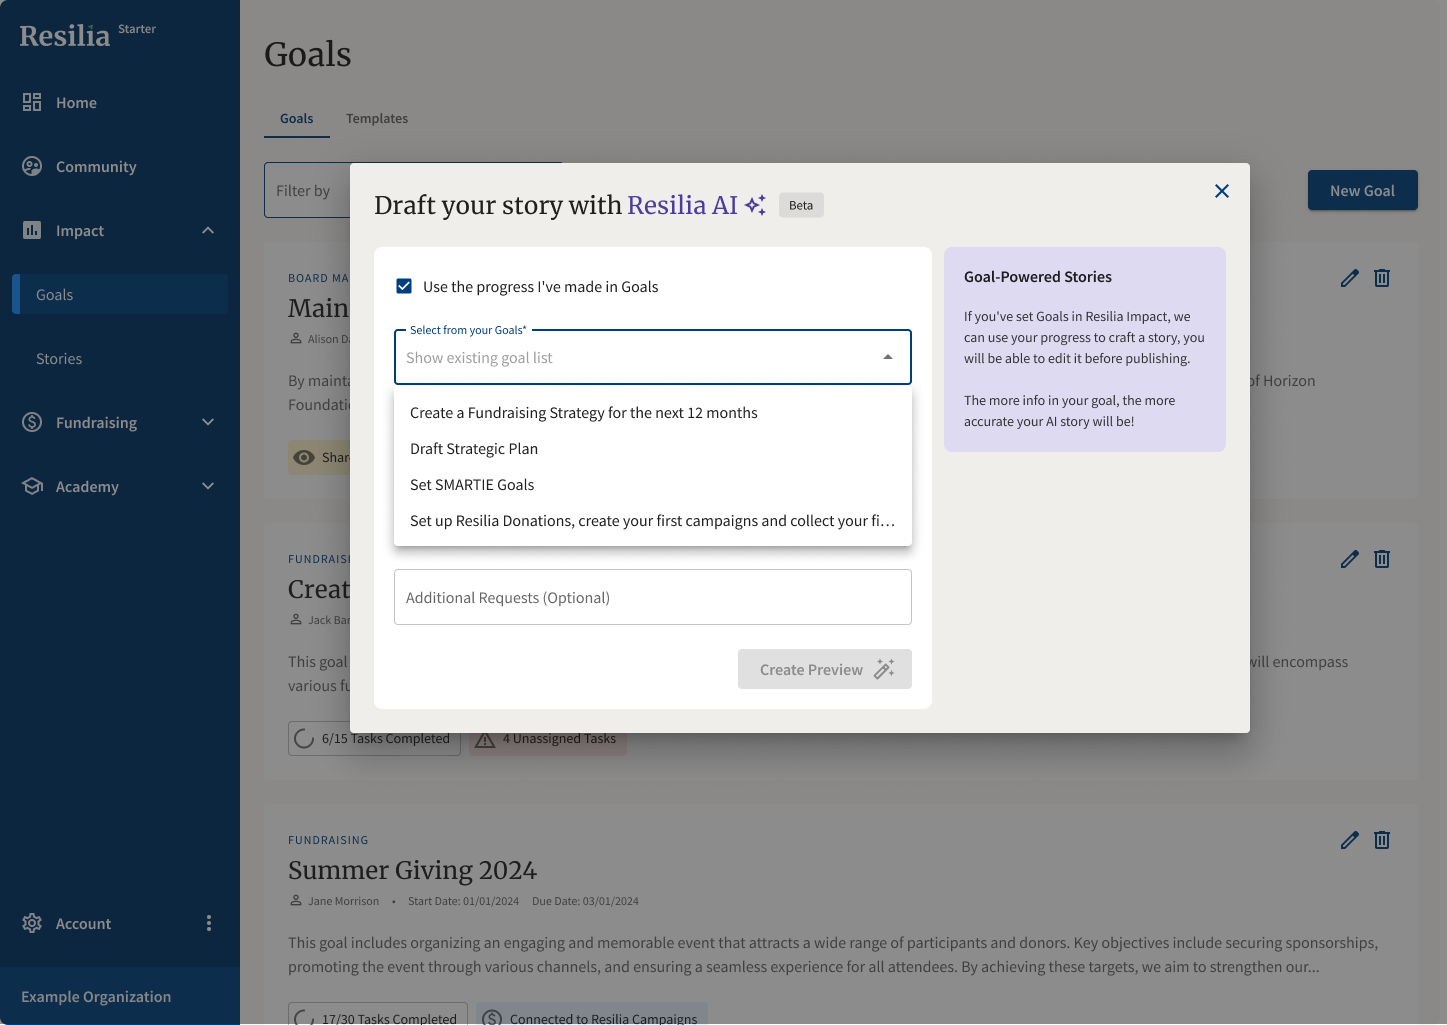Click the Start Date 01/01/2024 text

click(463, 901)
